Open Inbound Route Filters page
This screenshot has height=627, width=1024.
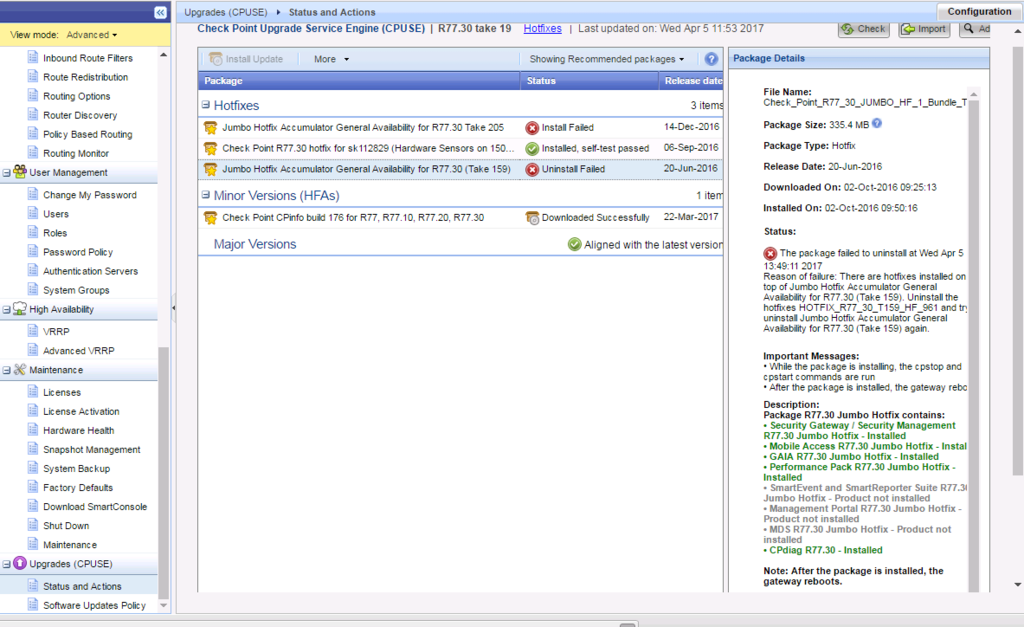pos(88,57)
